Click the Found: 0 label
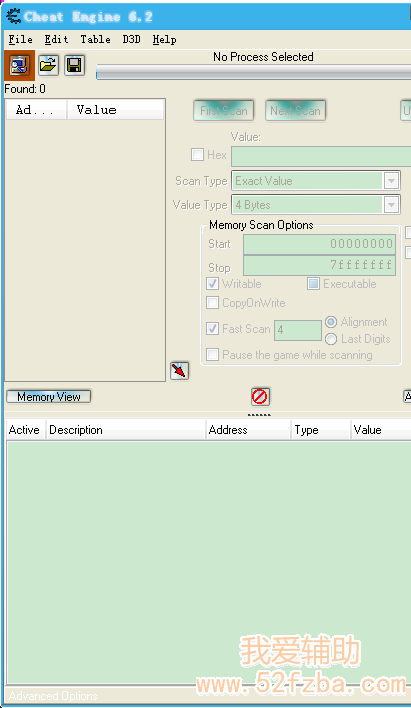Screen dimensions: 411x708 [25, 89]
